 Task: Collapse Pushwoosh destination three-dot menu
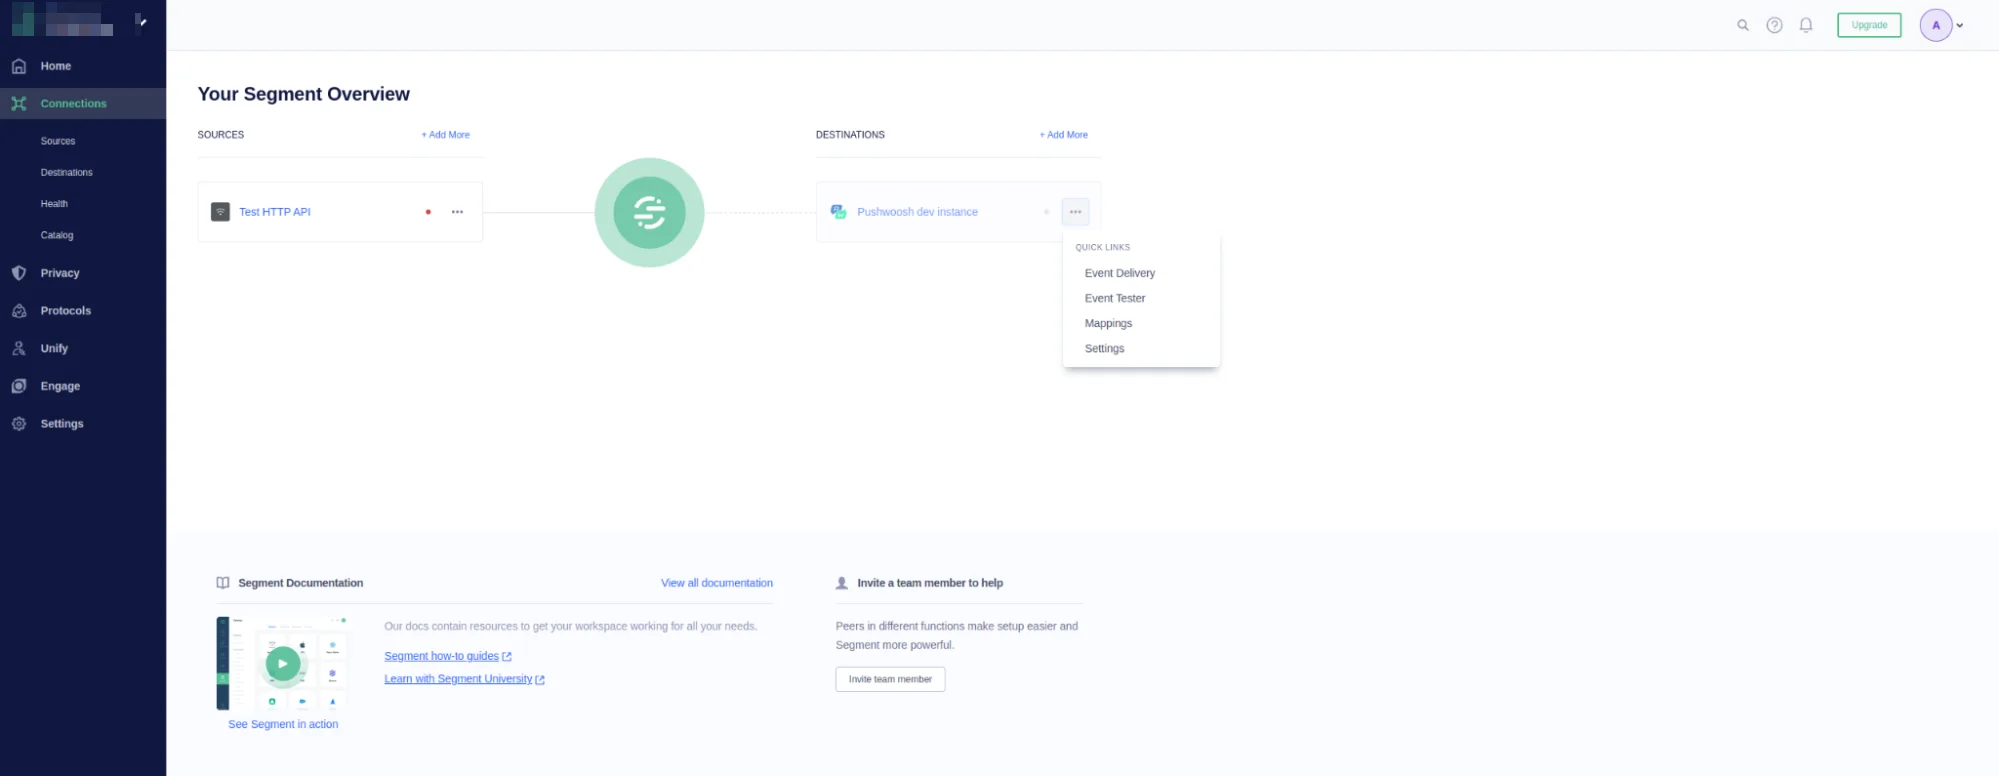click(1075, 212)
